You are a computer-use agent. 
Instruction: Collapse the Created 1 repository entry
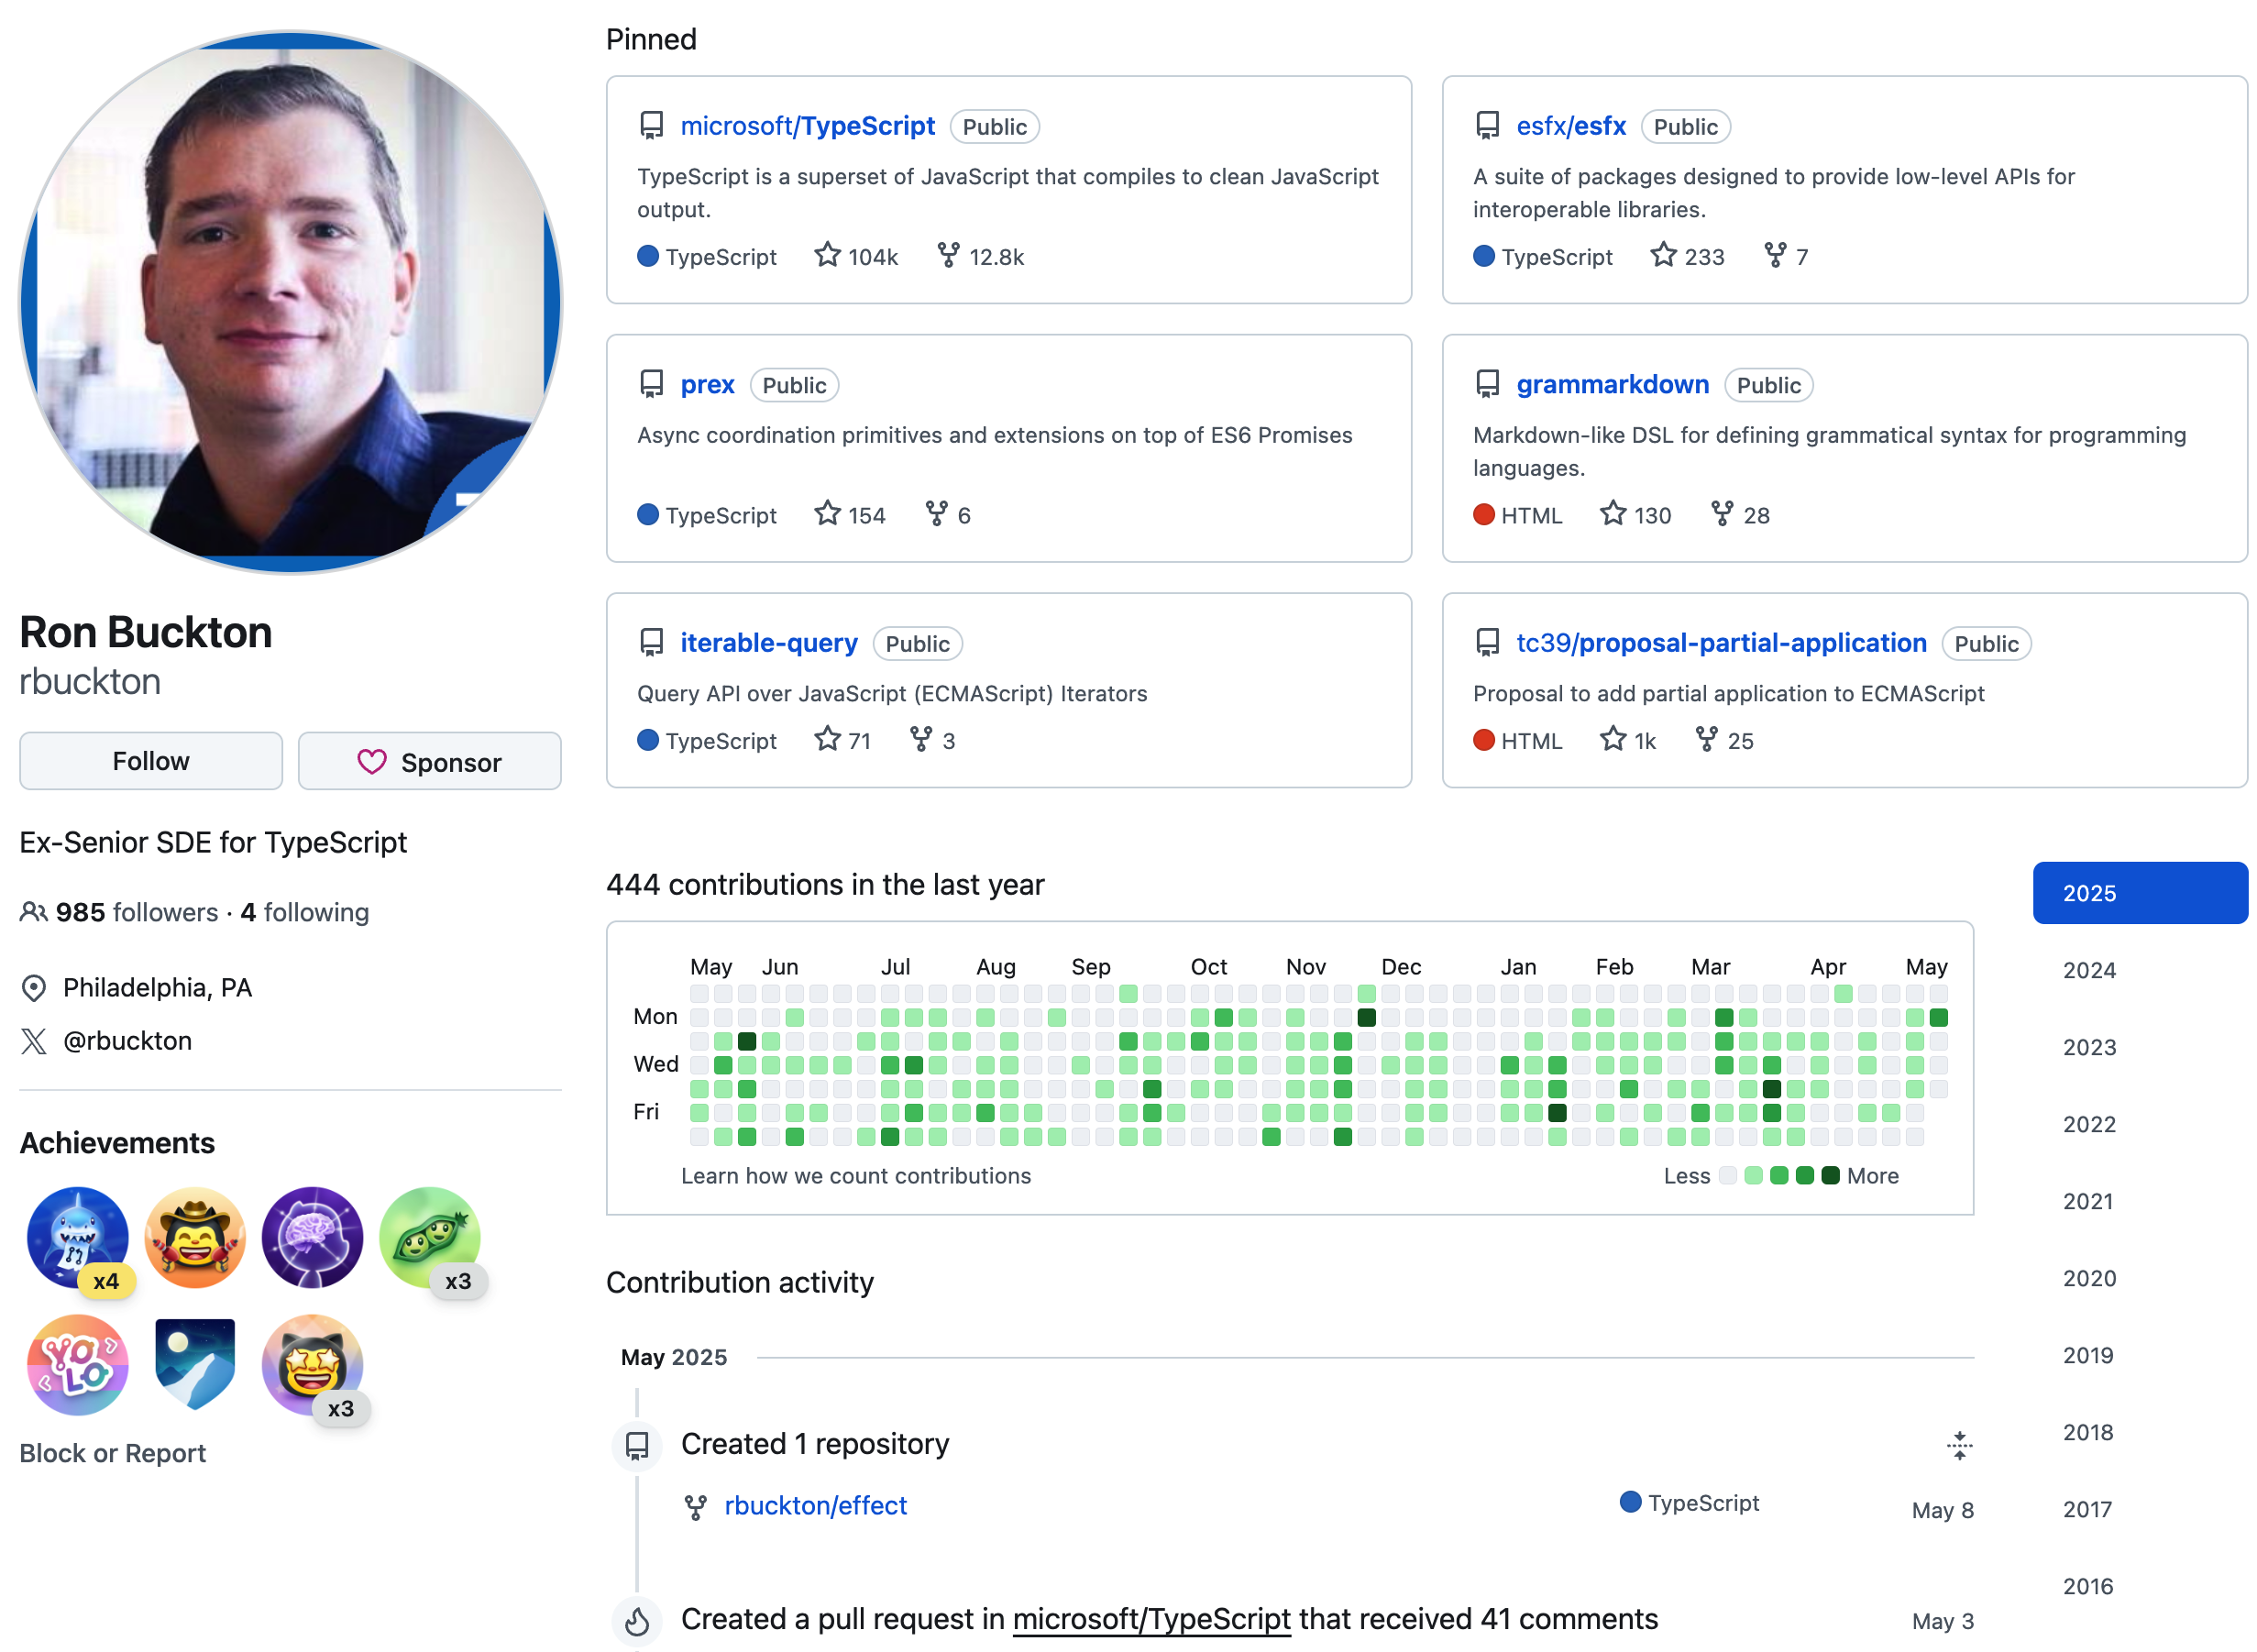tap(1959, 1445)
